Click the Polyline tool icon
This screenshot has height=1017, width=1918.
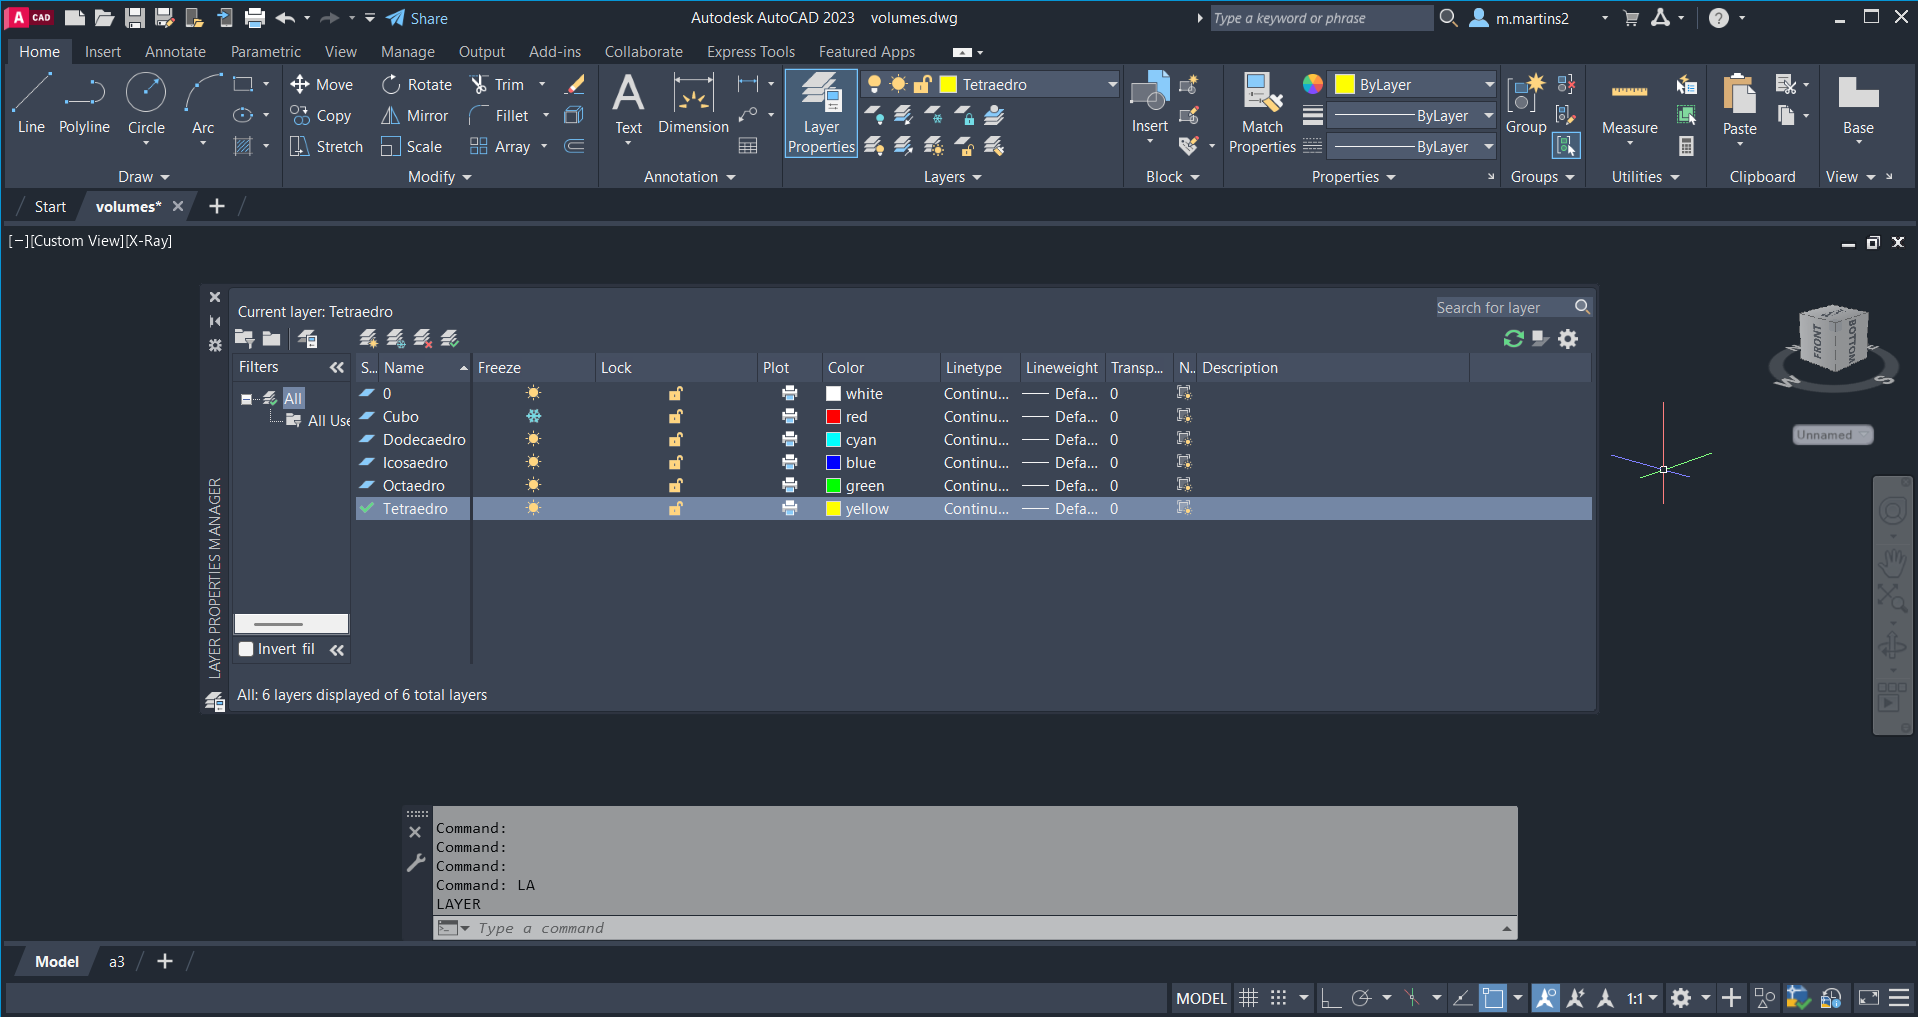point(84,94)
